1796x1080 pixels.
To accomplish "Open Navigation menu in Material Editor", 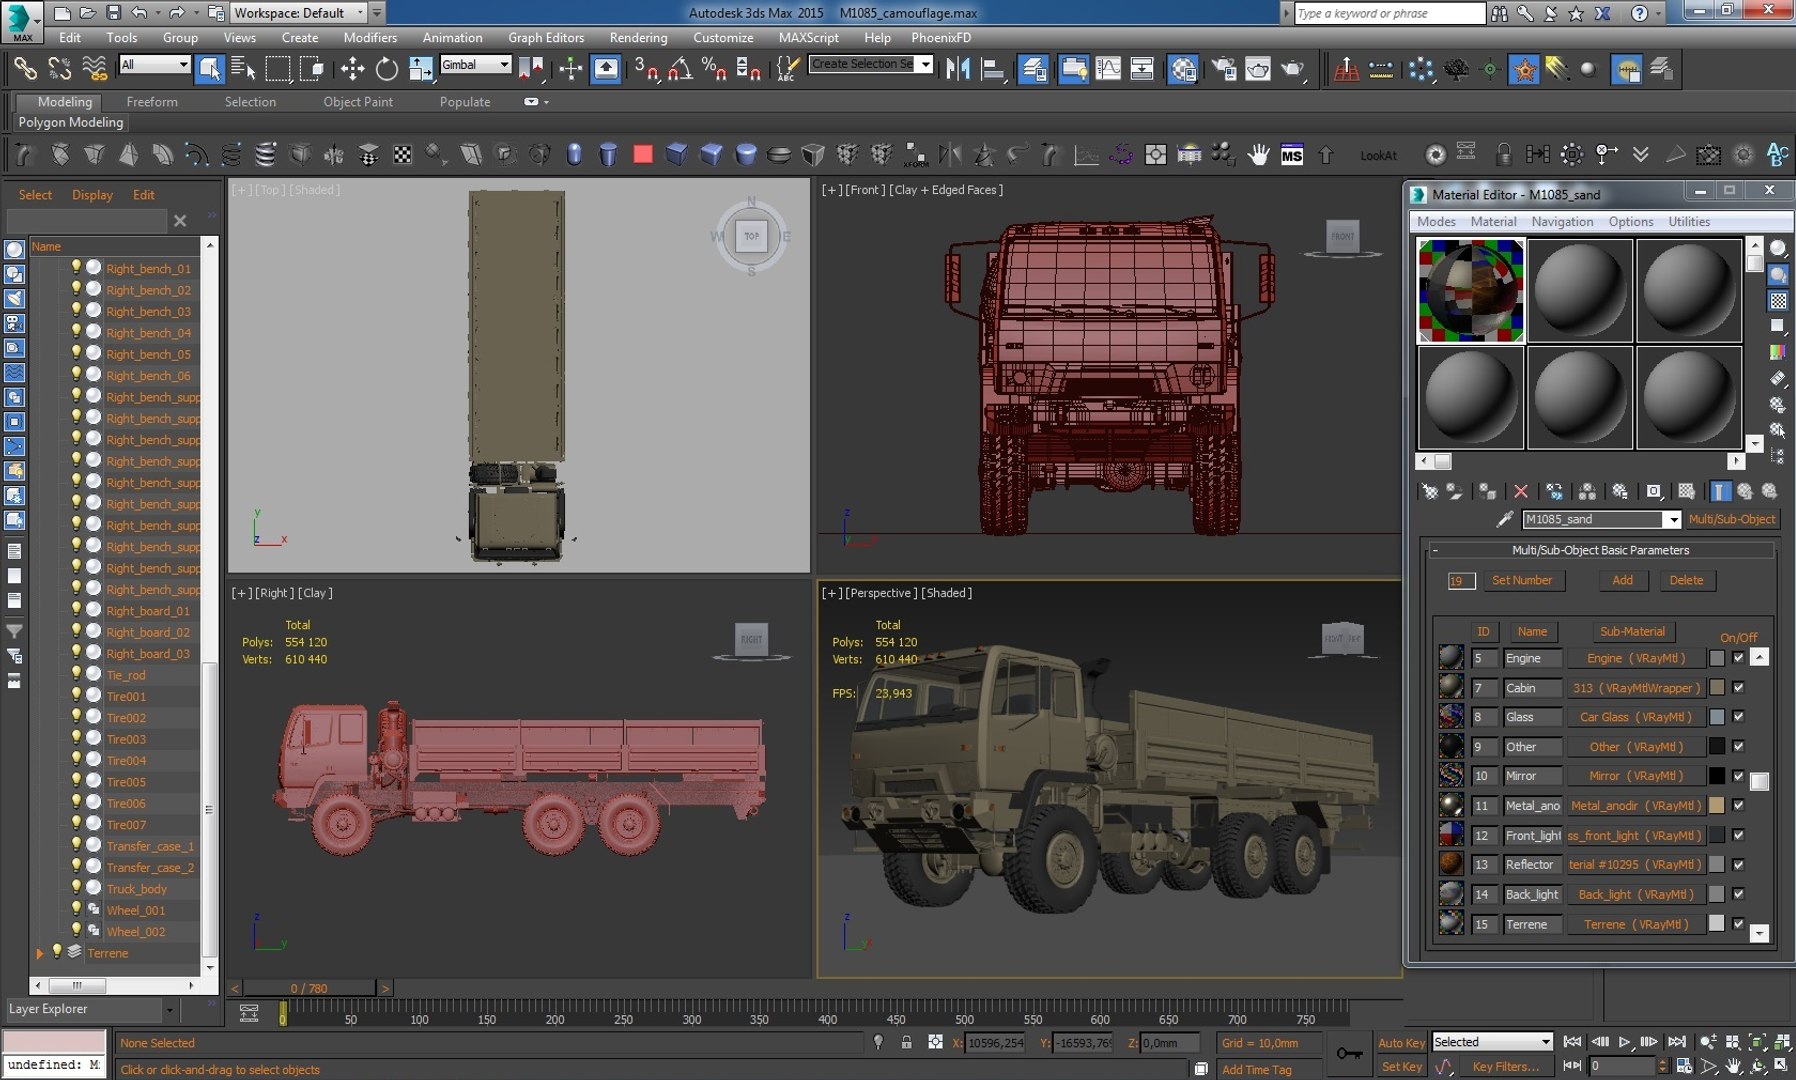I will (1562, 221).
